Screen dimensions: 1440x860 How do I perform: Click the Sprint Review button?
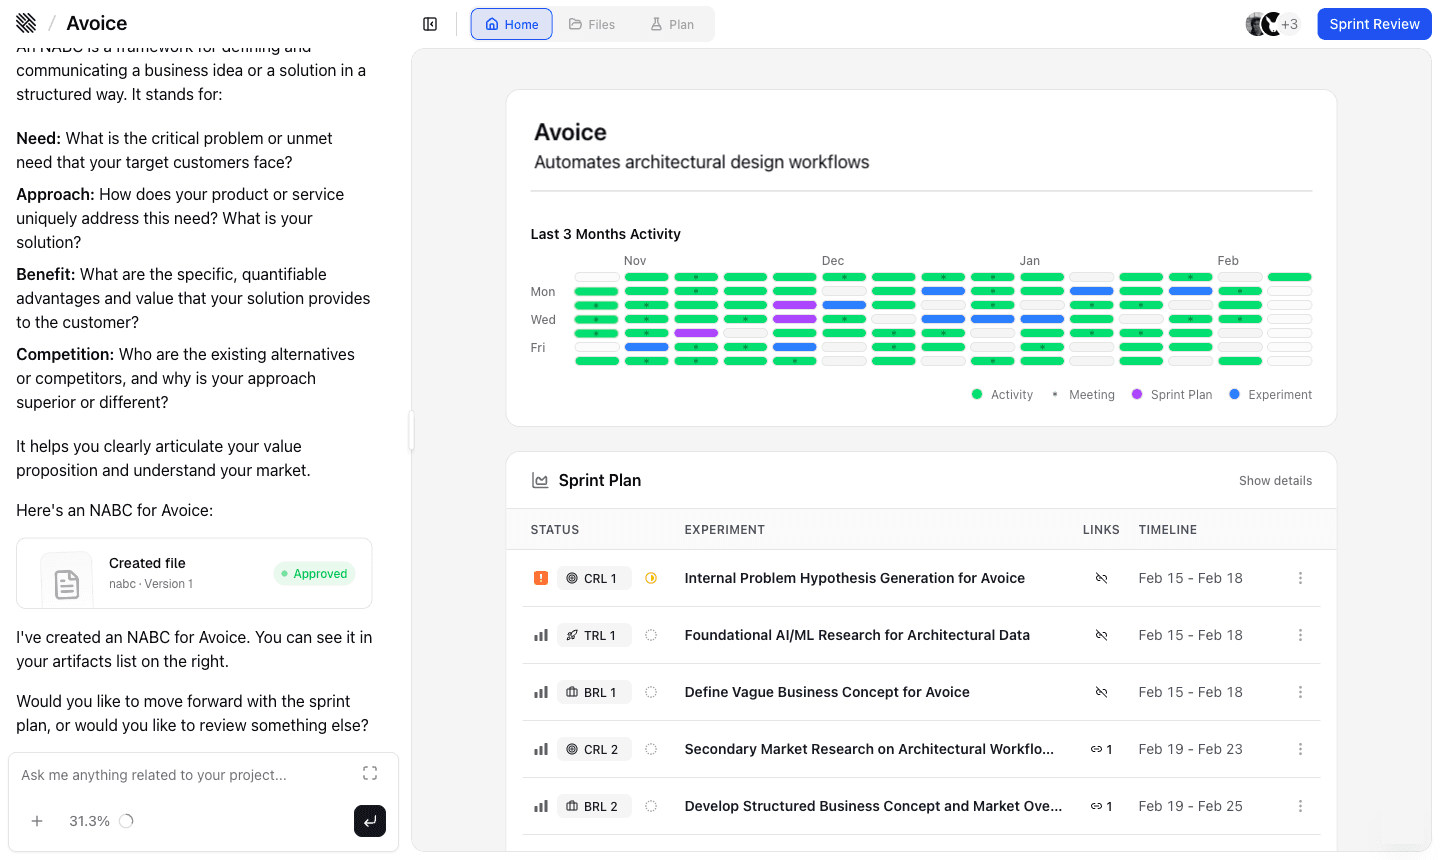click(1374, 24)
